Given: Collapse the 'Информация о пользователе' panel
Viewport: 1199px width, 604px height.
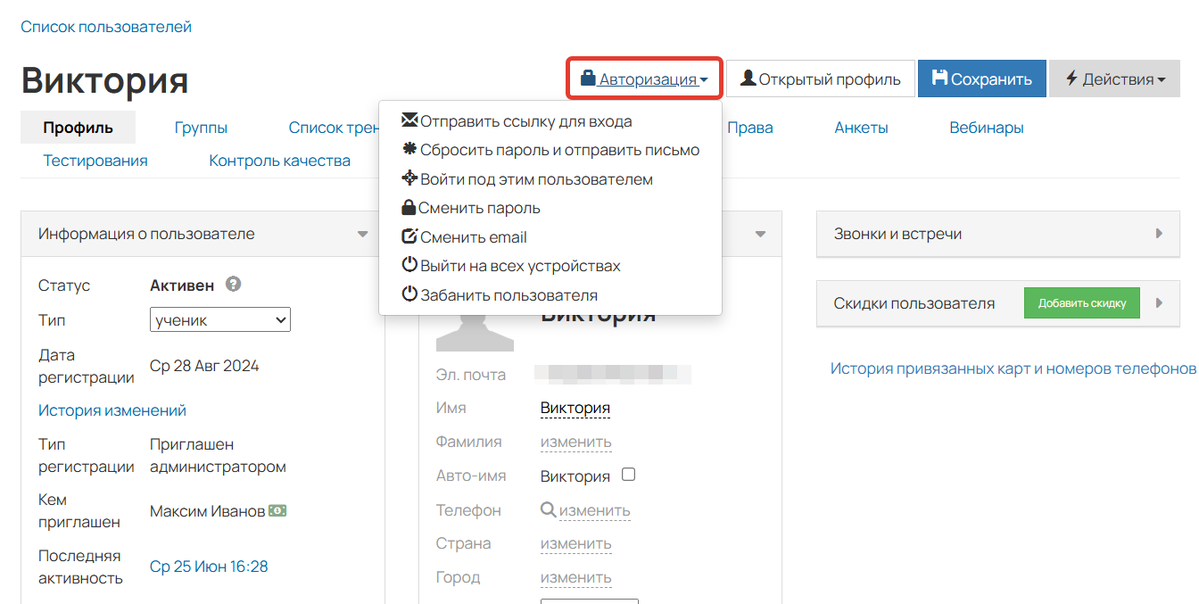Looking at the screenshot, I should [x=363, y=233].
